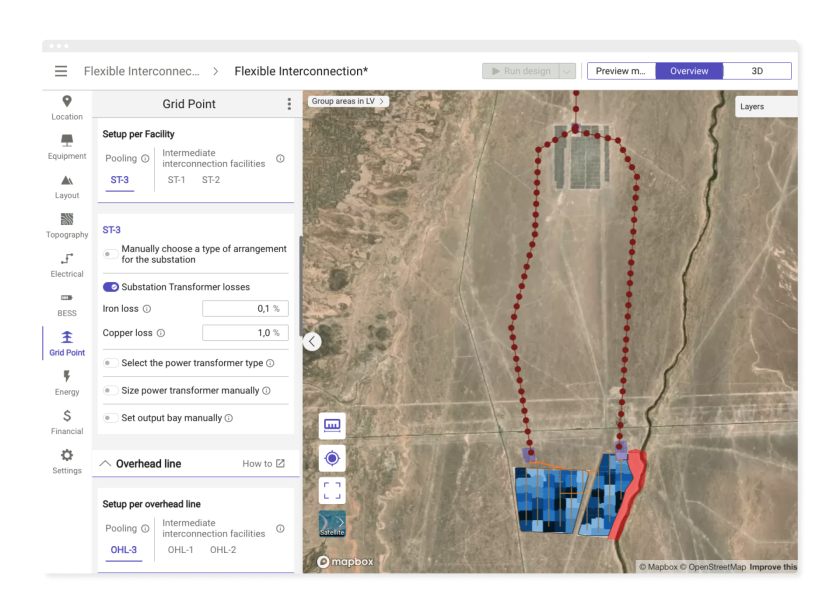Open the hamburger menu

pyautogui.click(x=61, y=71)
